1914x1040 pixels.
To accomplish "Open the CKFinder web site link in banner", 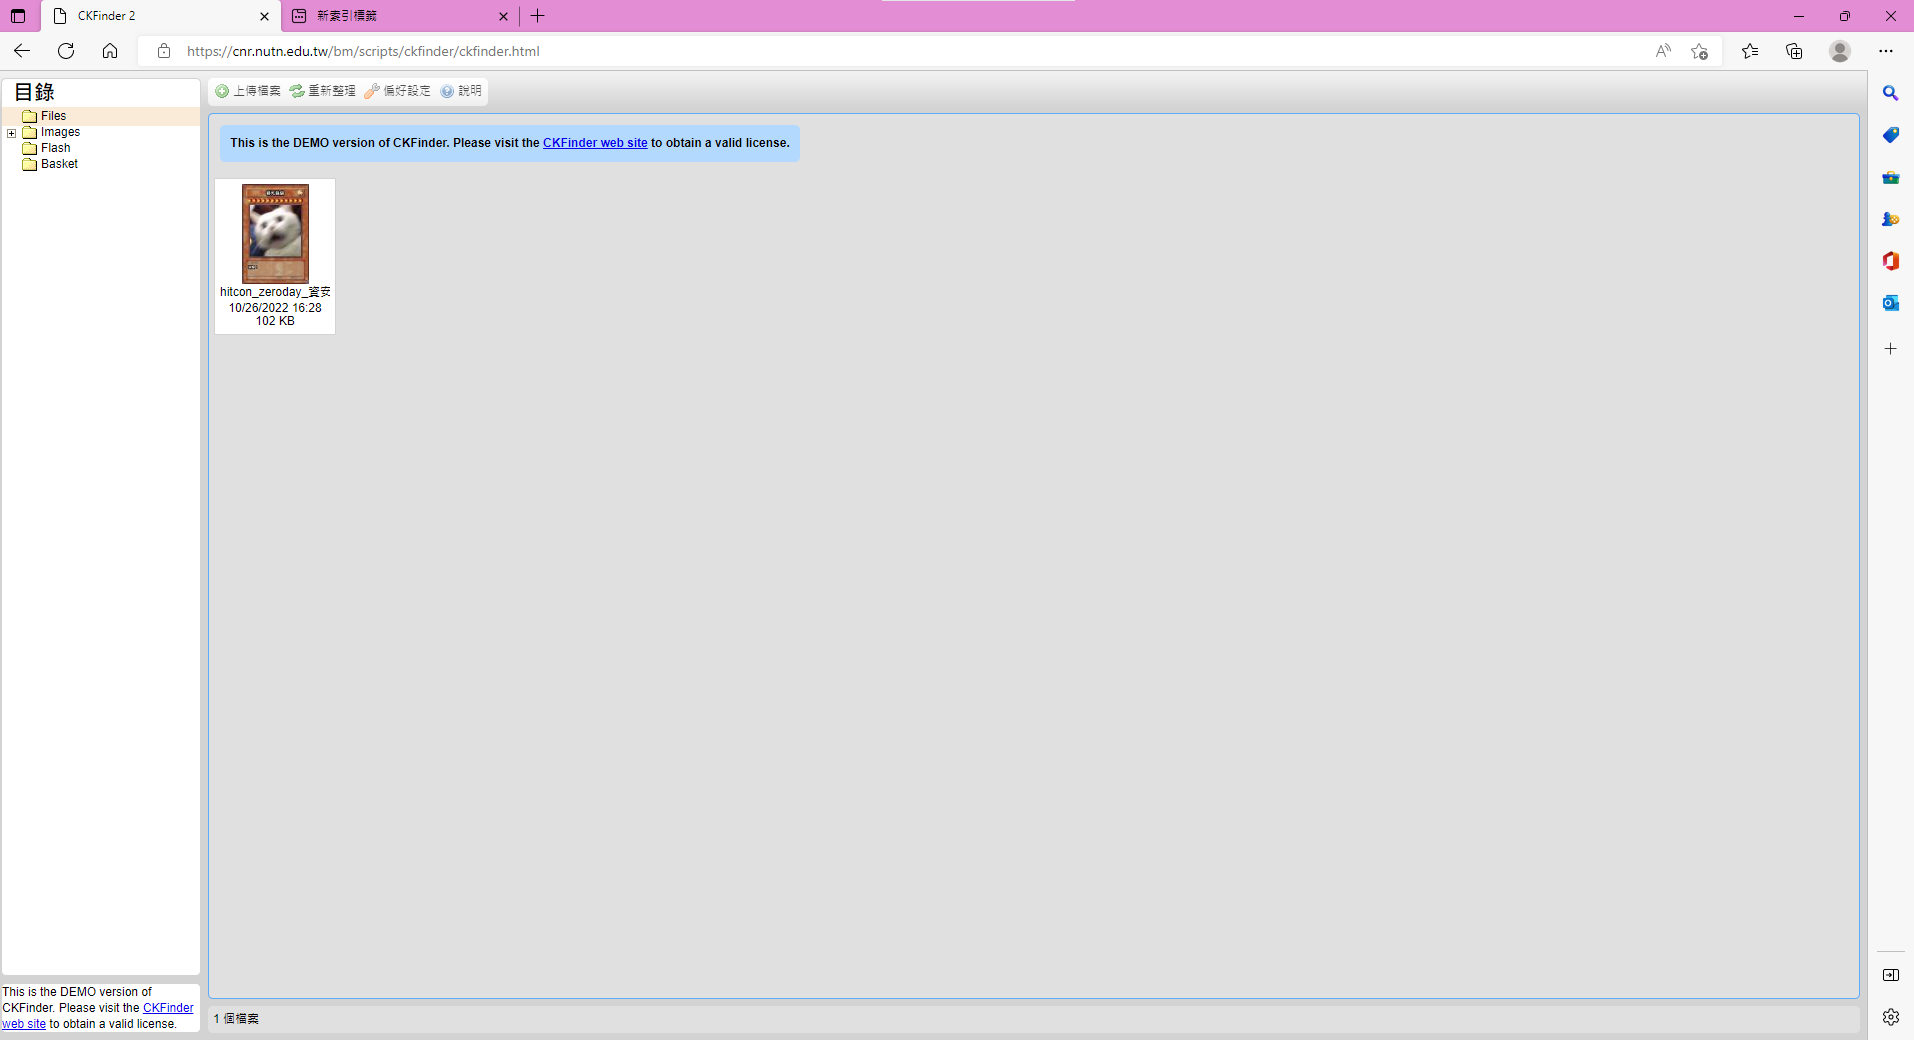I will 595,143.
